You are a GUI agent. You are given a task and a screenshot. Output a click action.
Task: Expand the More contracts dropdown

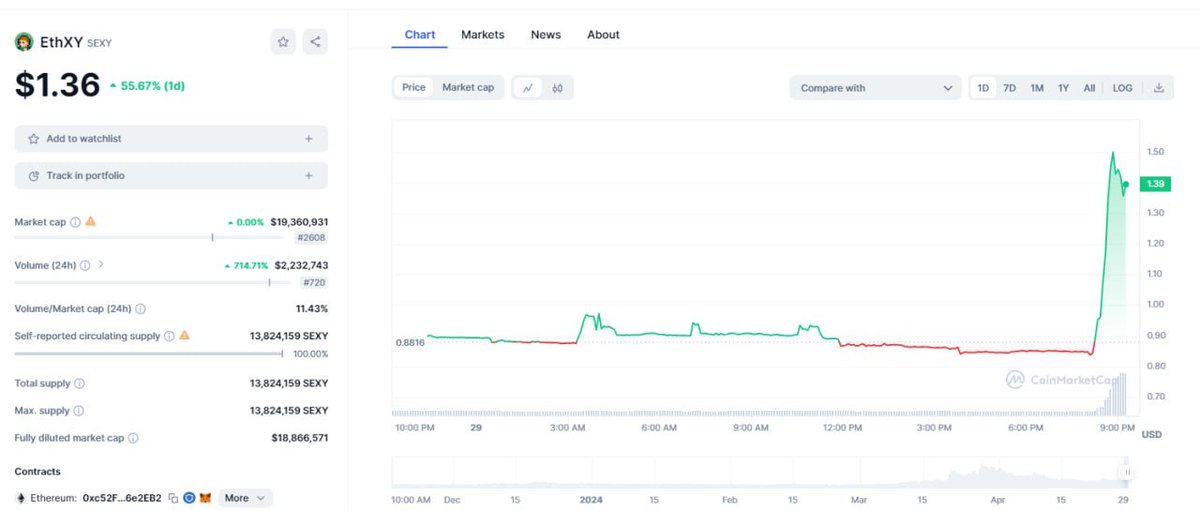click(x=245, y=498)
